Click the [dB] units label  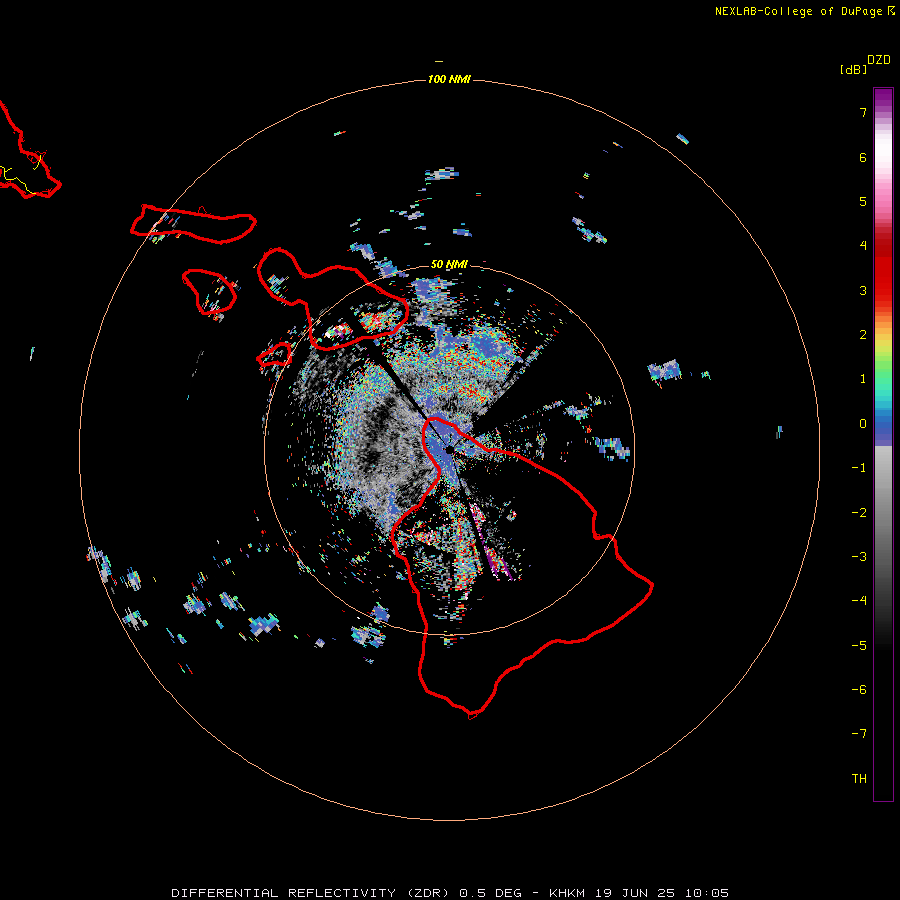[853, 70]
